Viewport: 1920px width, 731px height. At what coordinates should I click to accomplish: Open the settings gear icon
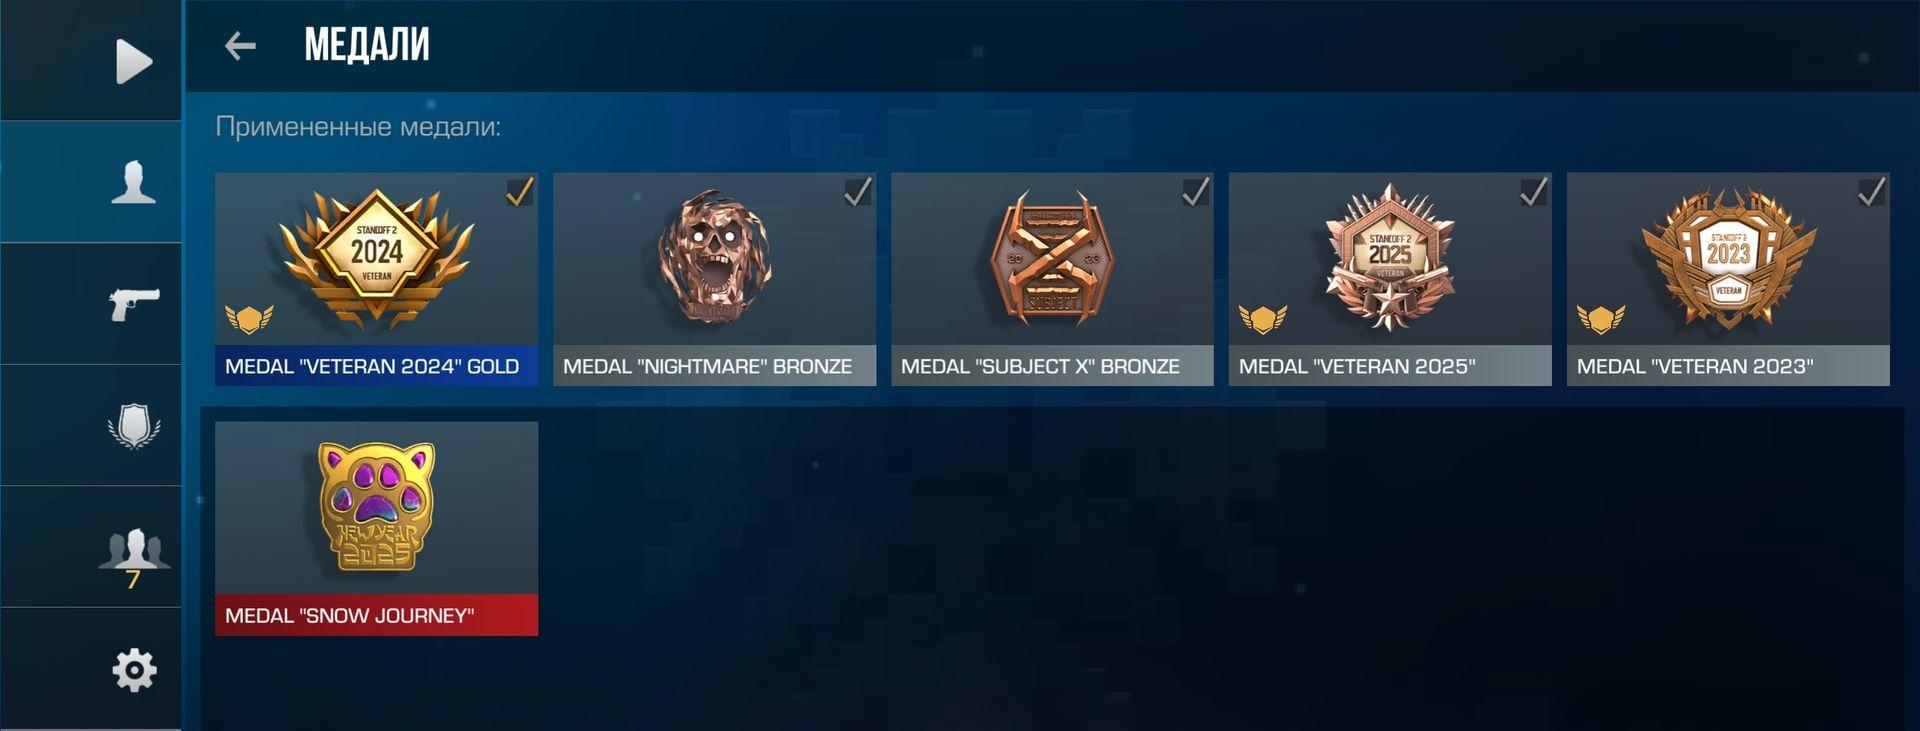(x=134, y=670)
